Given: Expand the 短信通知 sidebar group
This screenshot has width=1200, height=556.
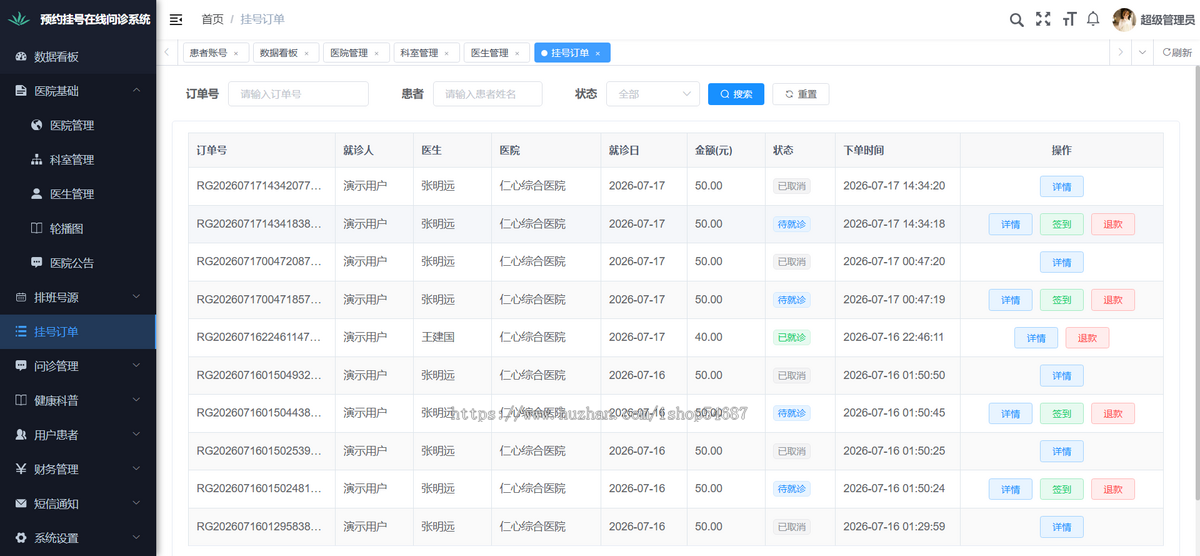Looking at the screenshot, I should pyautogui.click(x=78, y=504).
